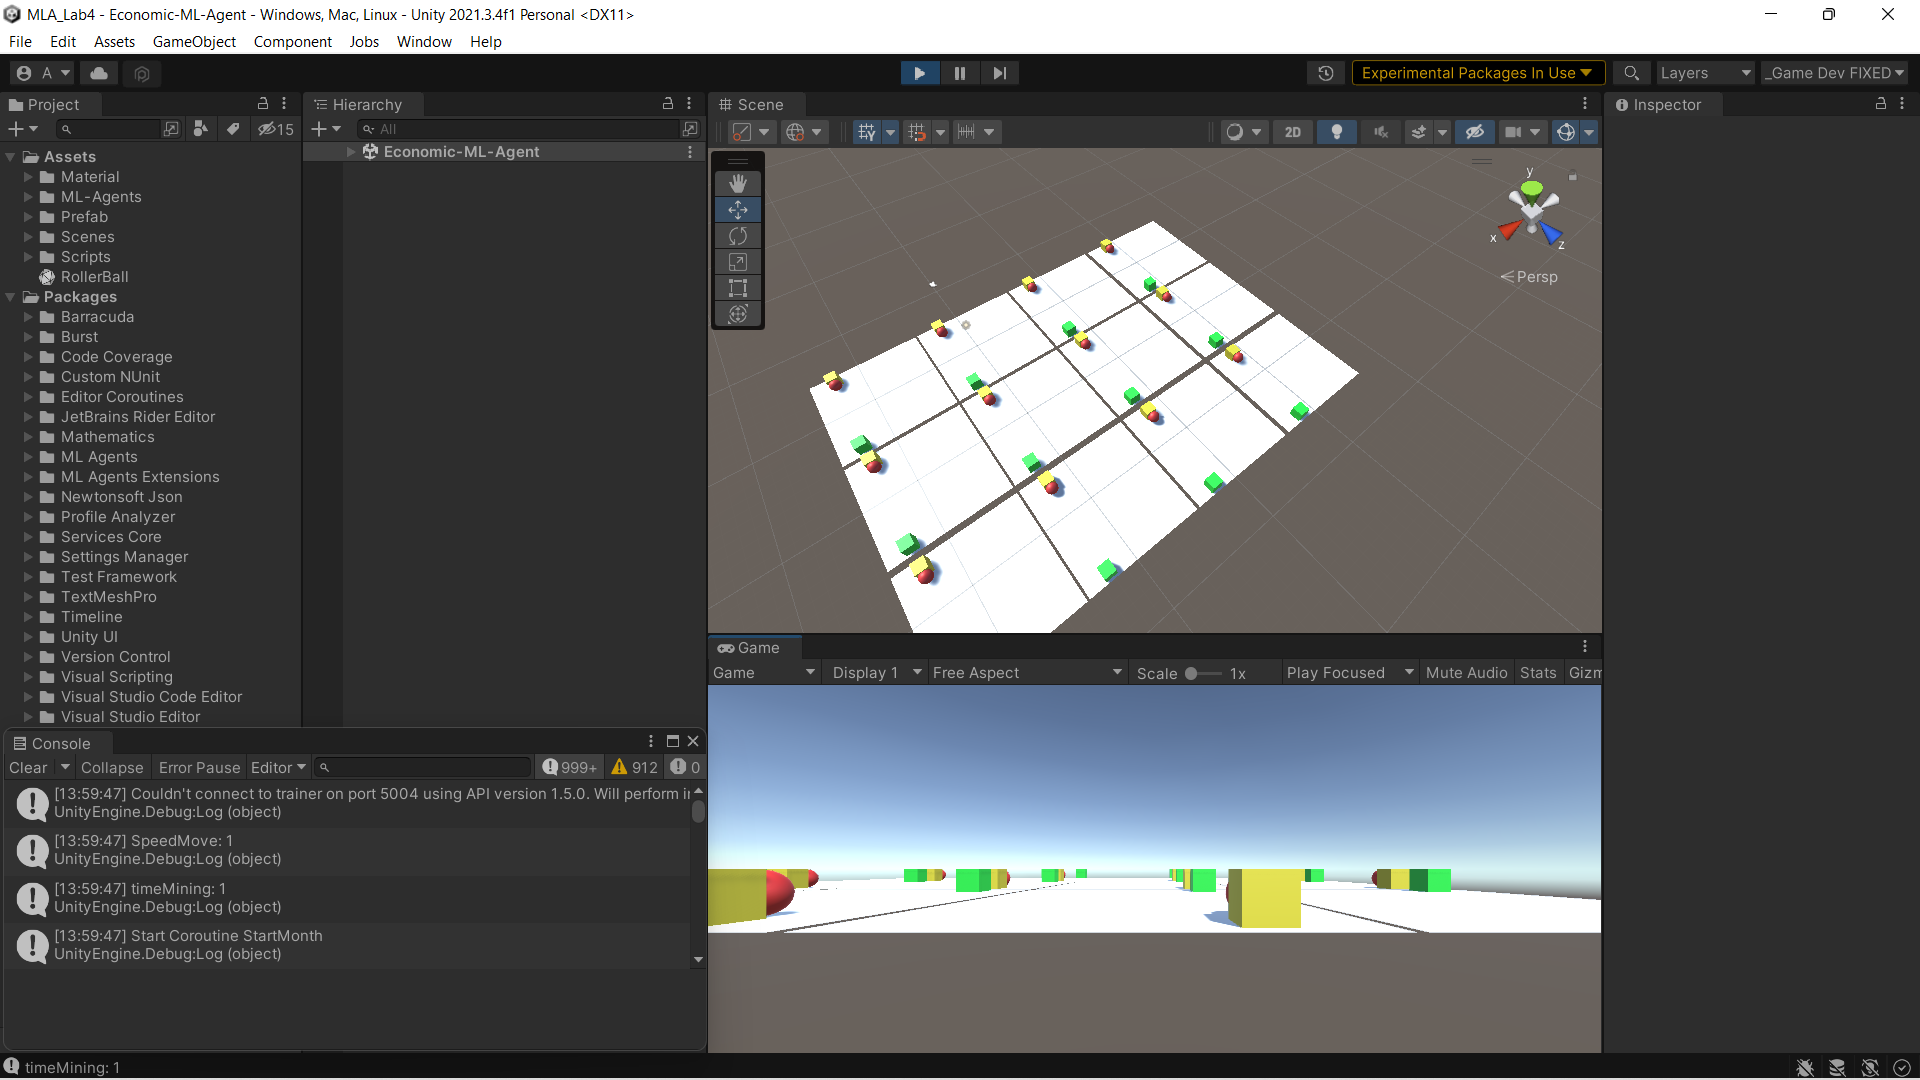Toggle scene visibility hidden objects
The height and width of the screenshot is (1080, 1920).
pyautogui.click(x=1474, y=132)
